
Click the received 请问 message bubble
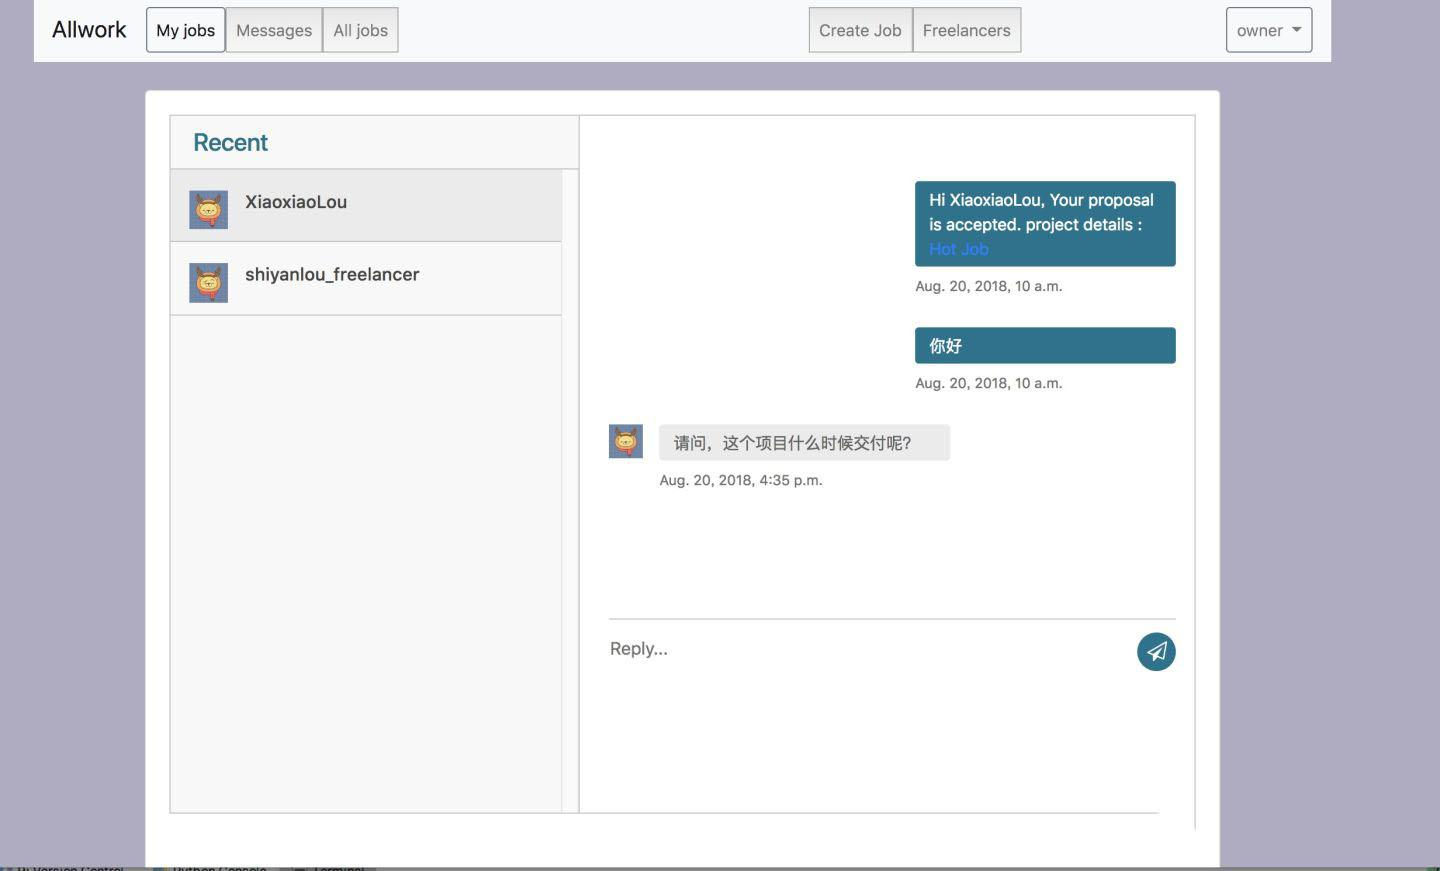[x=804, y=442]
